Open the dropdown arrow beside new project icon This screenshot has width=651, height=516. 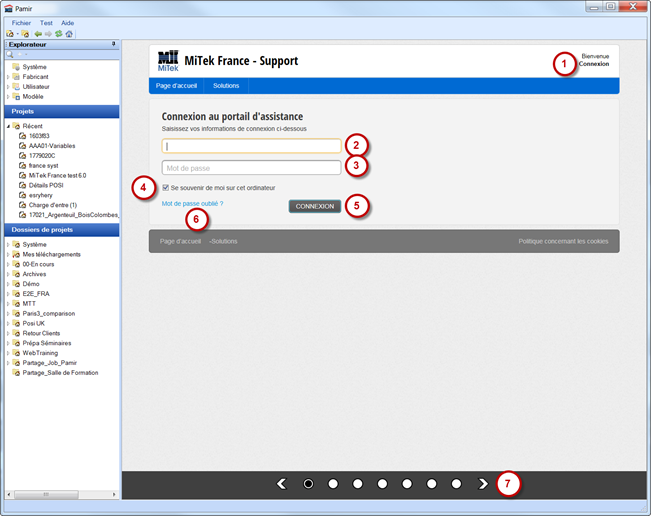[x=17, y=34]
